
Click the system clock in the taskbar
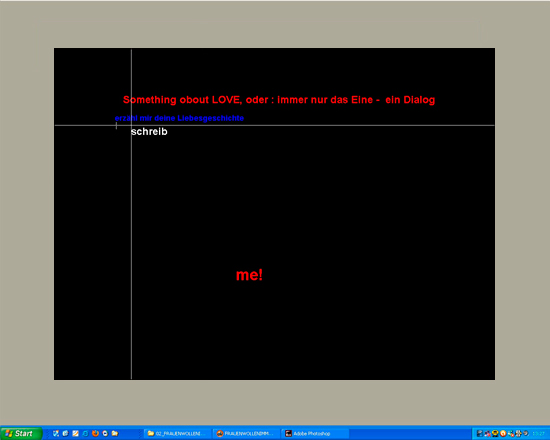coord(538,434)
